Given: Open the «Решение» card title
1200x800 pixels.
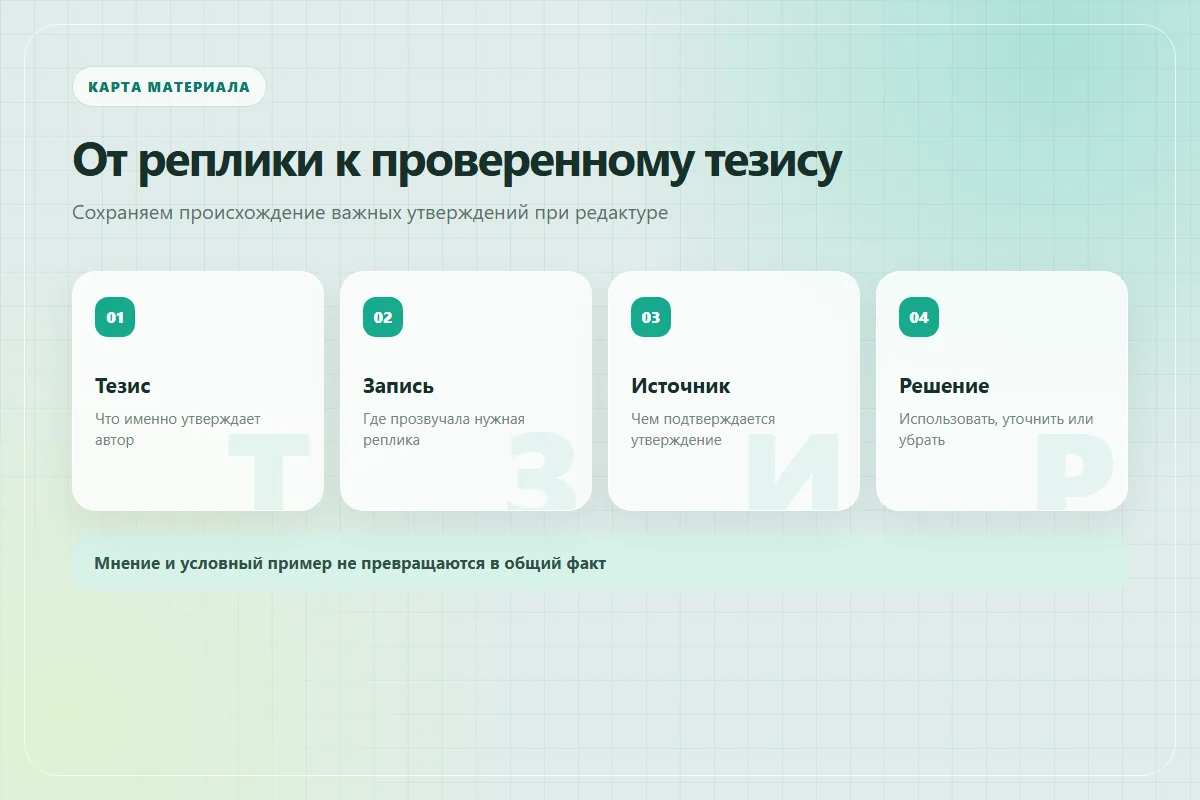Looking at the screenshot, I should (x=944, y=386).
